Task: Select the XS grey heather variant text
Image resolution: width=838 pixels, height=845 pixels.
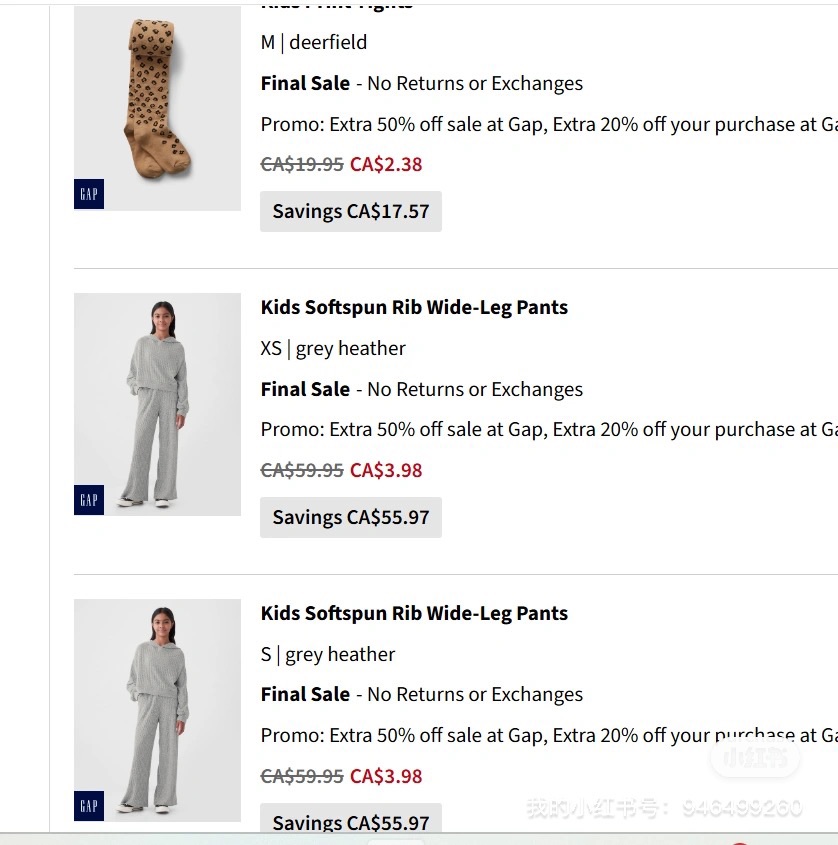Action: 333,348
